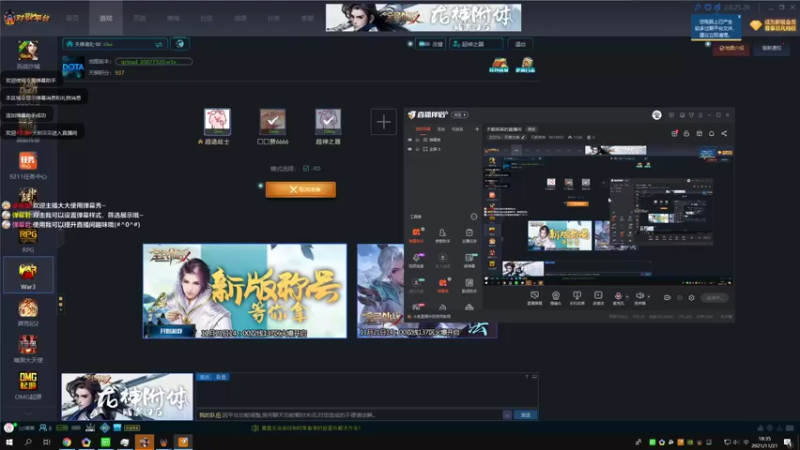Open the share icon in streaming window
Image resolution: width=800 pixels, height=450 pixels.
[724, 133]
